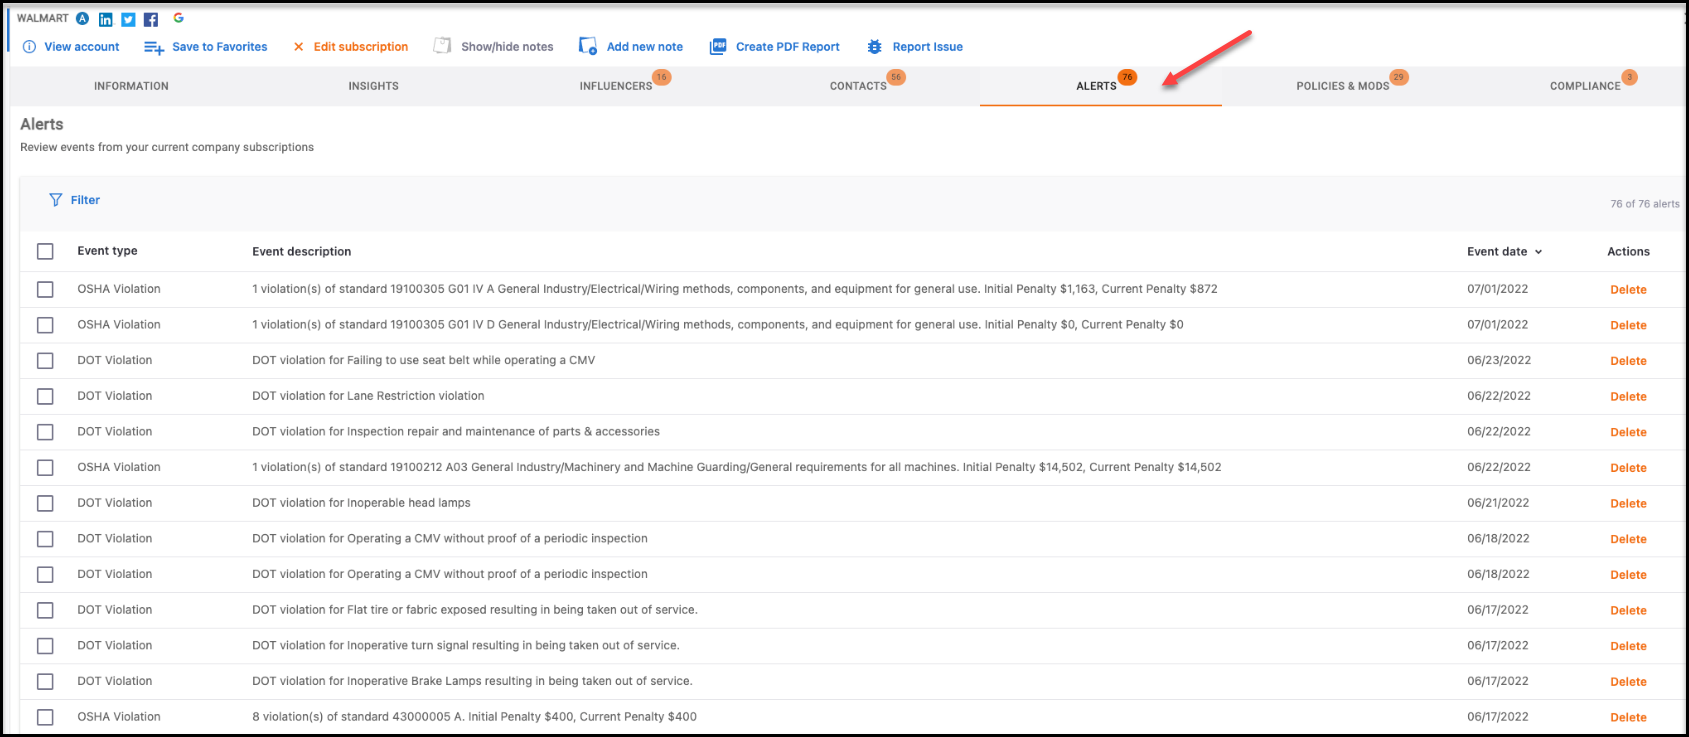Image resolution: width=1689 pixels, height=737 pixels.
Task: Open the Compliance tab
Action: [x=1585, y=86]
